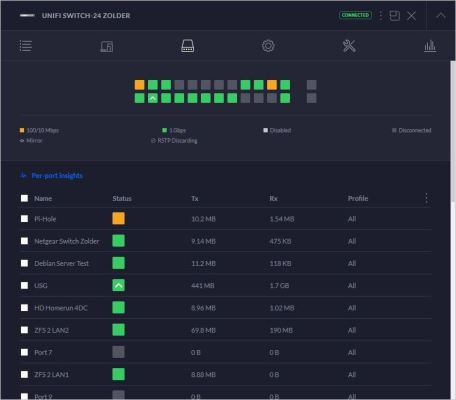The width and height of the screenshot is (456, 400).
Task: Open the Statistics bar chart tab
Action: pyautogui.click(x=430, y=46)
